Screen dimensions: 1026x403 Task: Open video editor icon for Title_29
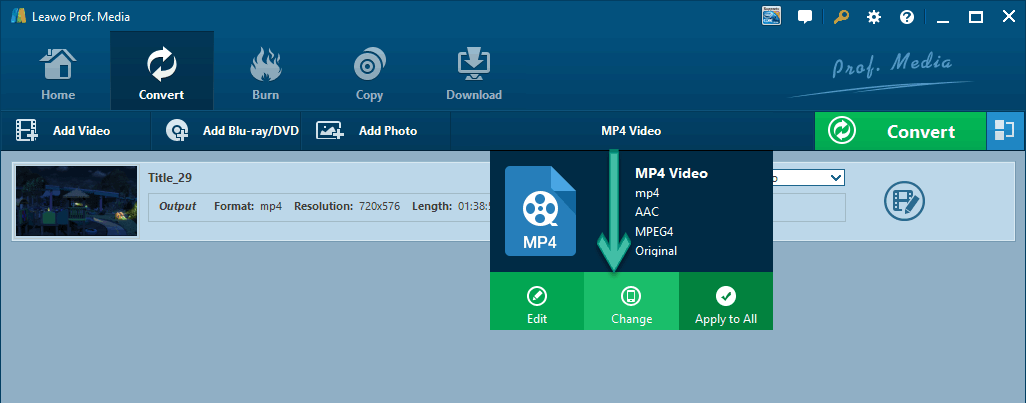click(x=904, y=201)
